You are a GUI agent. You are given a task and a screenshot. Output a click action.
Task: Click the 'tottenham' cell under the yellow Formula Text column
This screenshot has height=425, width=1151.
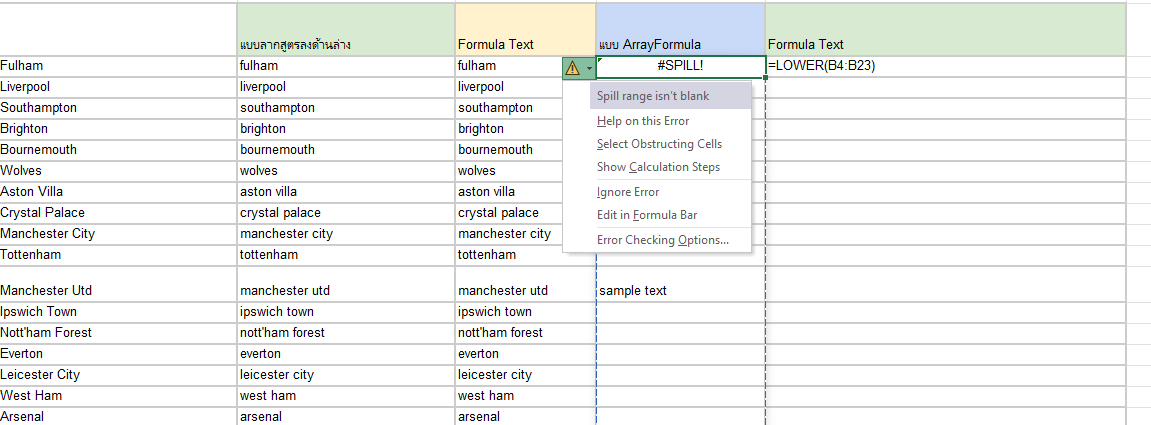point(526,255)
